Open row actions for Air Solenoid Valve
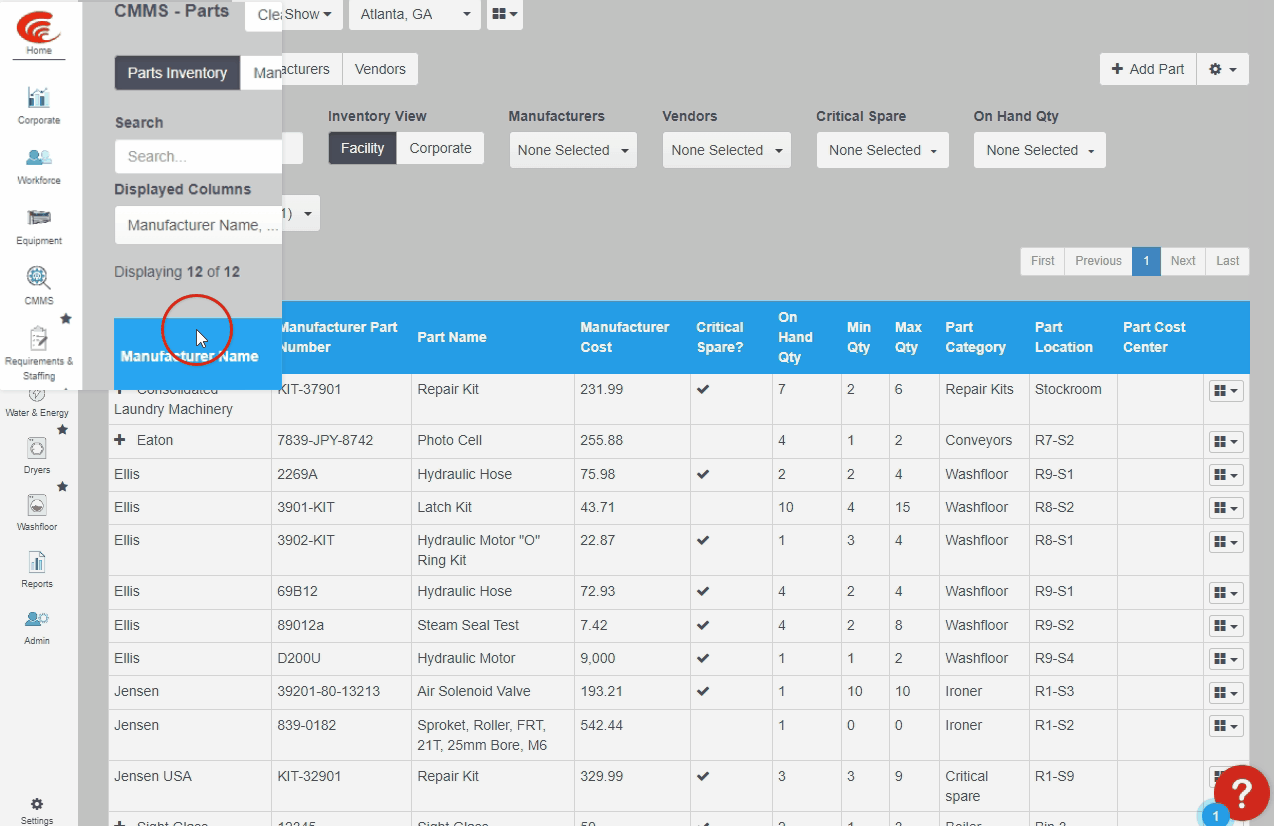Viewport: 1274px width, 826px height. [x=1226, y=693]
